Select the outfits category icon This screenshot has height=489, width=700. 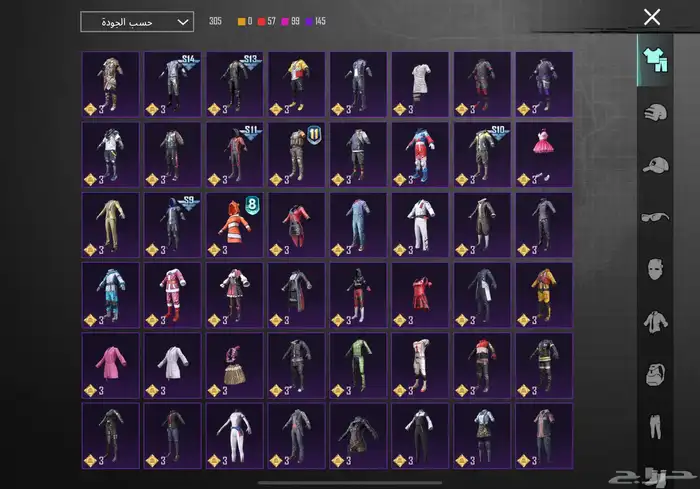tap(655, 60)
